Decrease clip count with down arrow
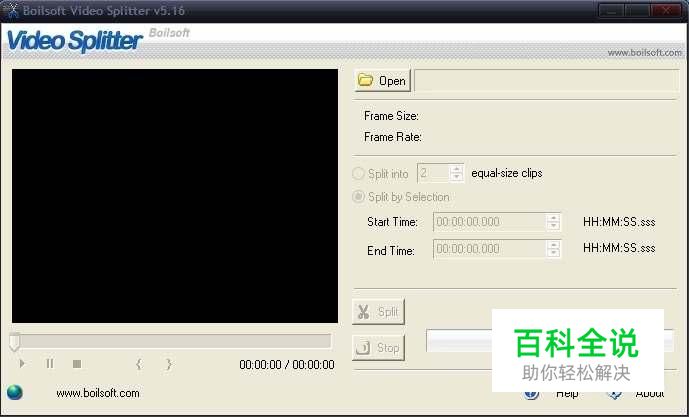Image resolution: width=689 pixels, height=417 pixels. (x=457, y=178)
